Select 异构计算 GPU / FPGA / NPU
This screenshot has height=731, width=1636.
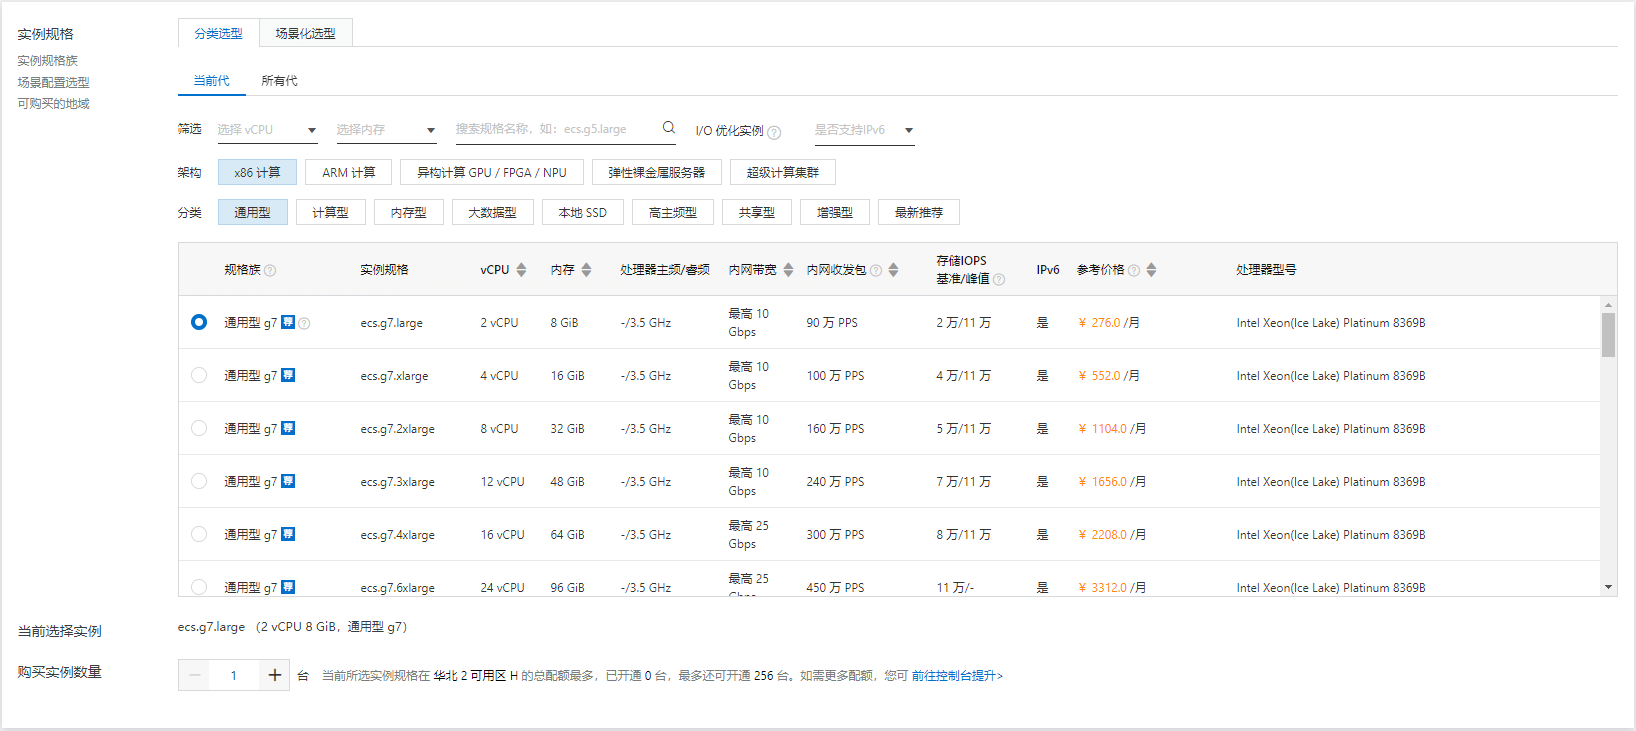[x=492, y=172]
